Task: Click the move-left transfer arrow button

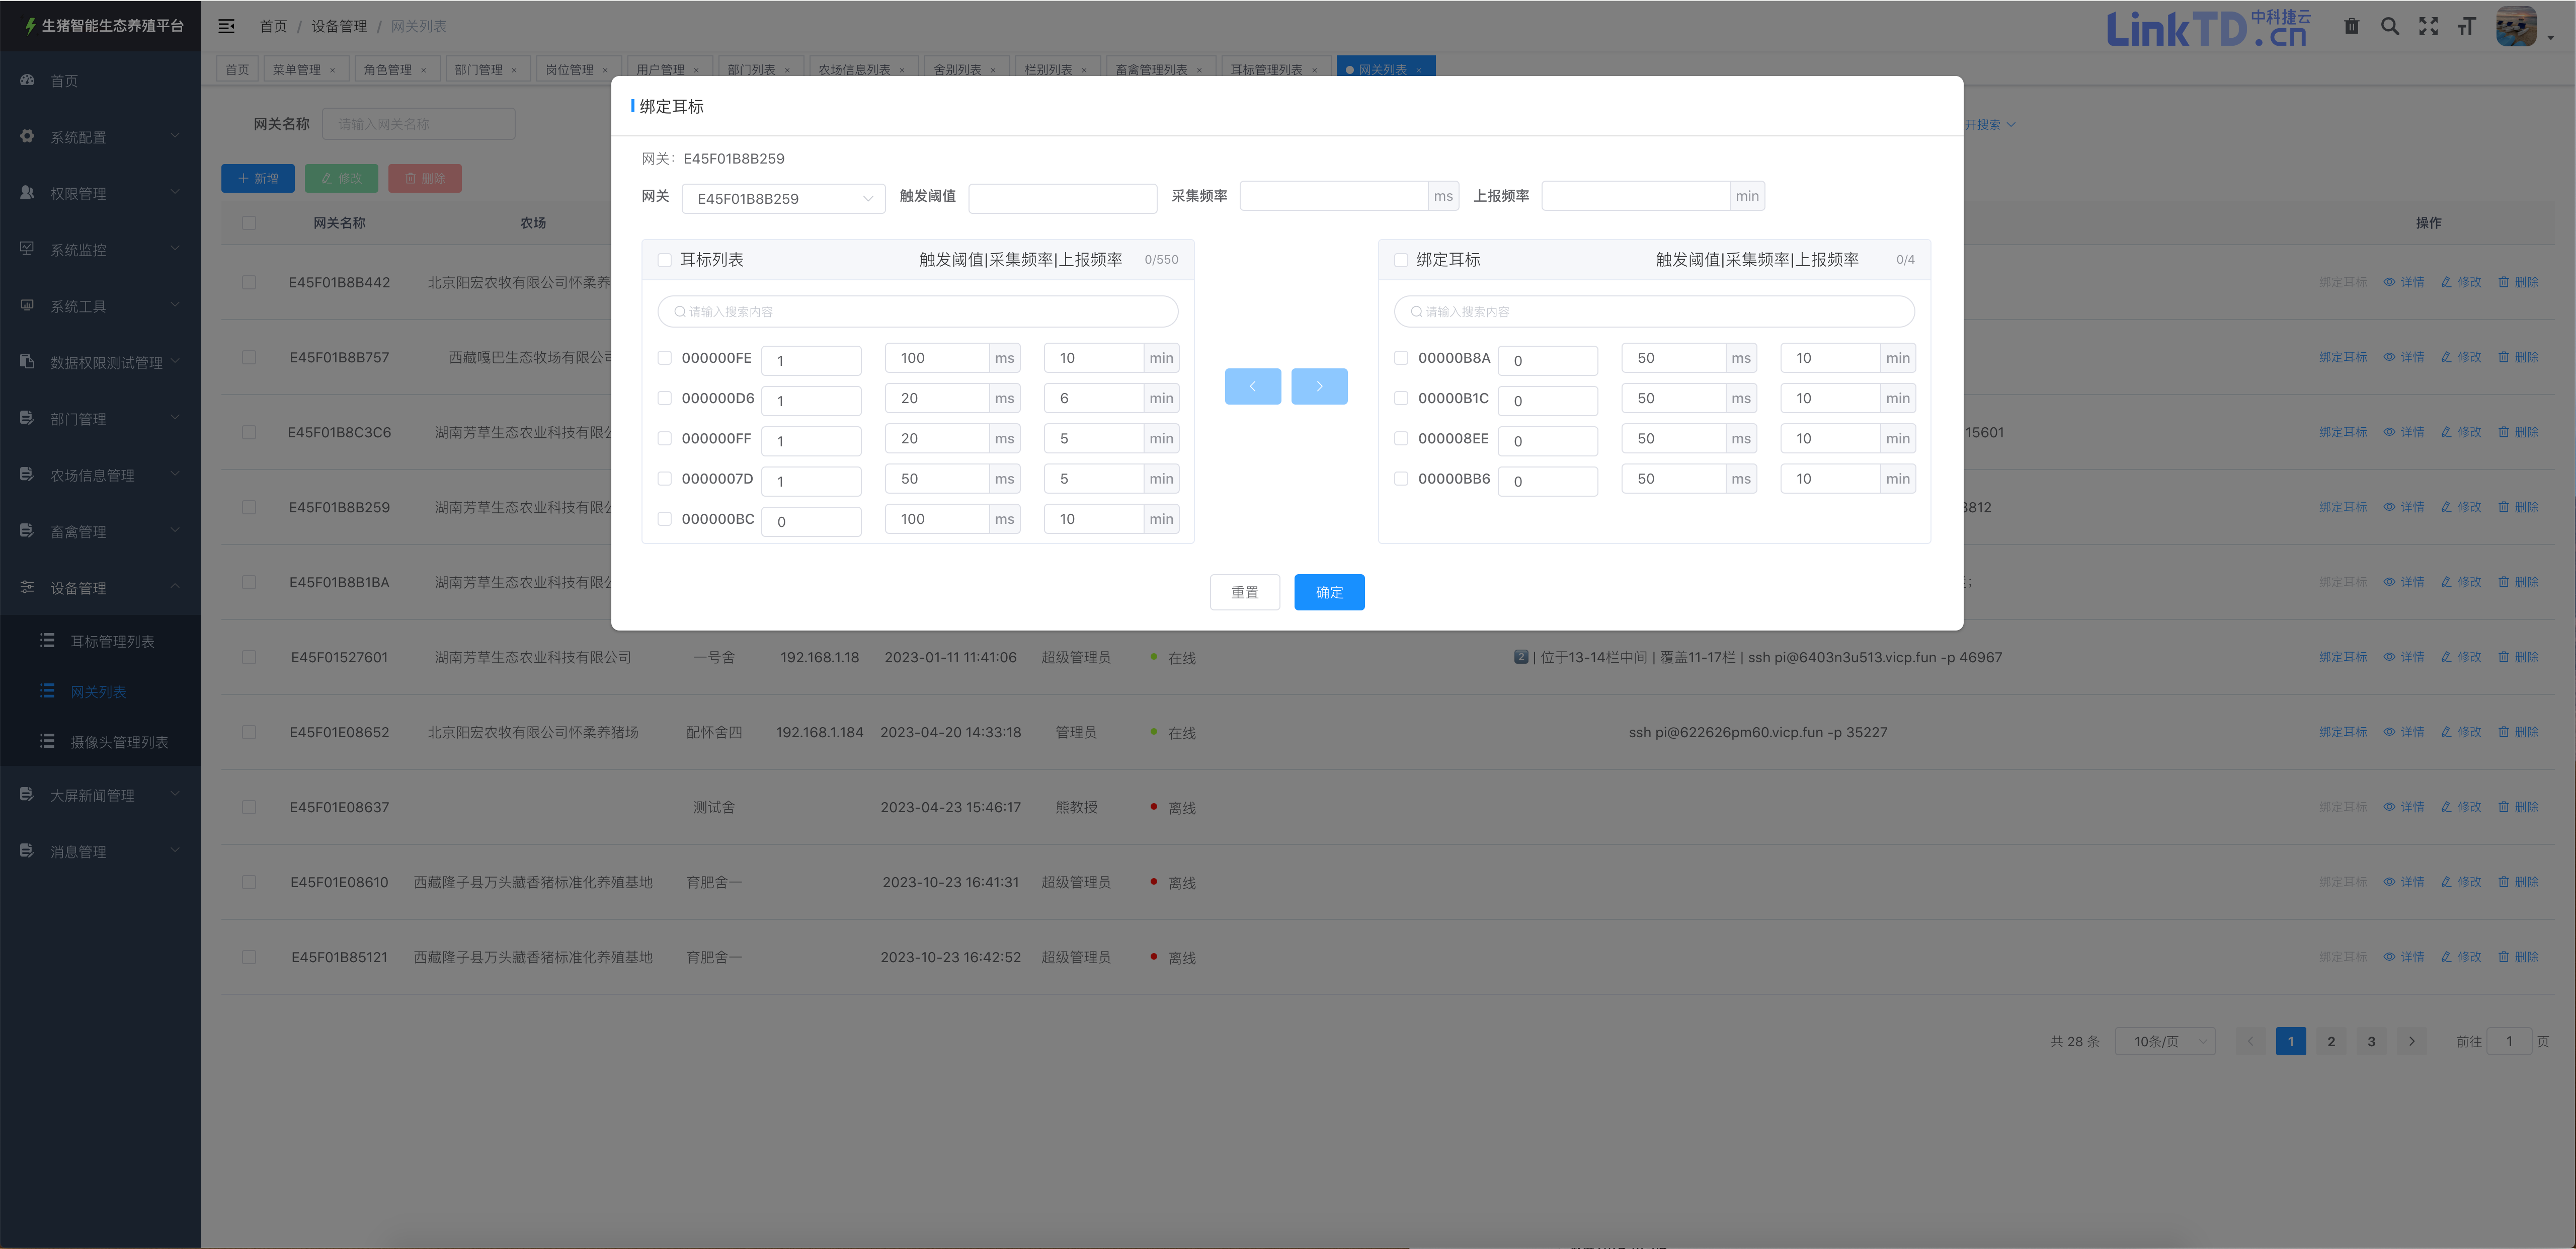Action: tap(1252, 386)
